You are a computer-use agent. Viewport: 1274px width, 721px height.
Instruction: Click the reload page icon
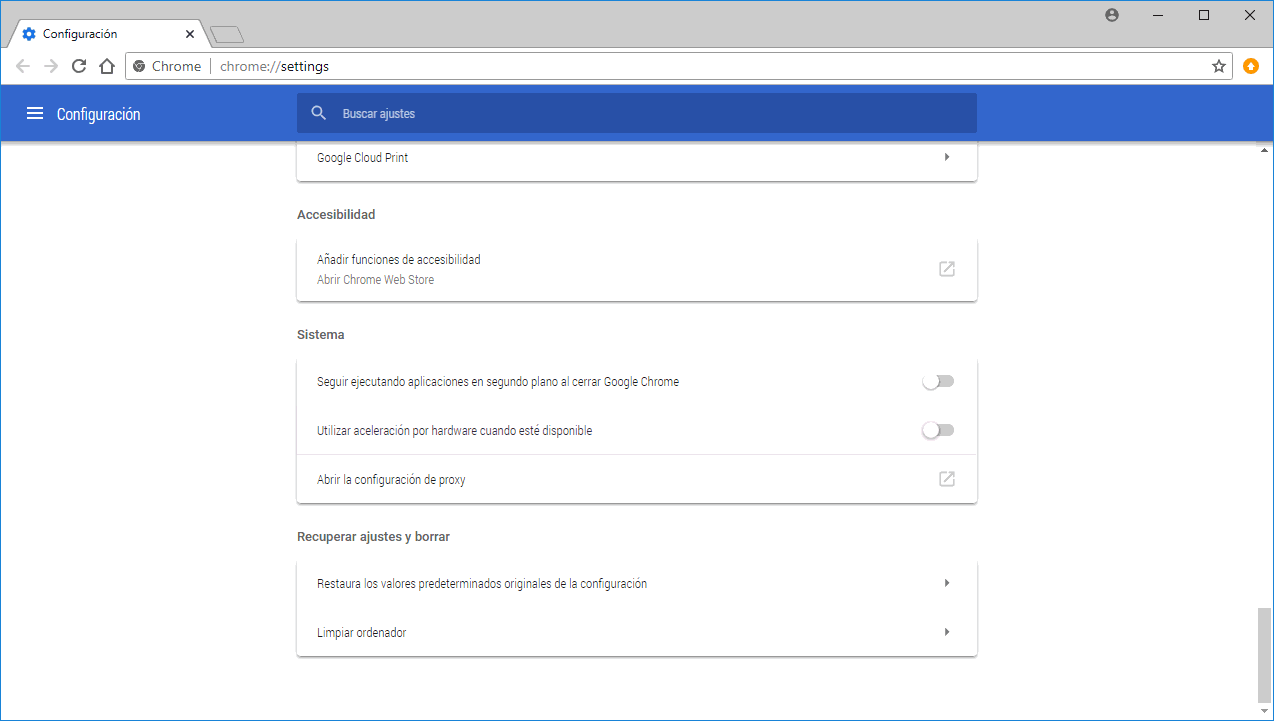[x=79, y=67]
